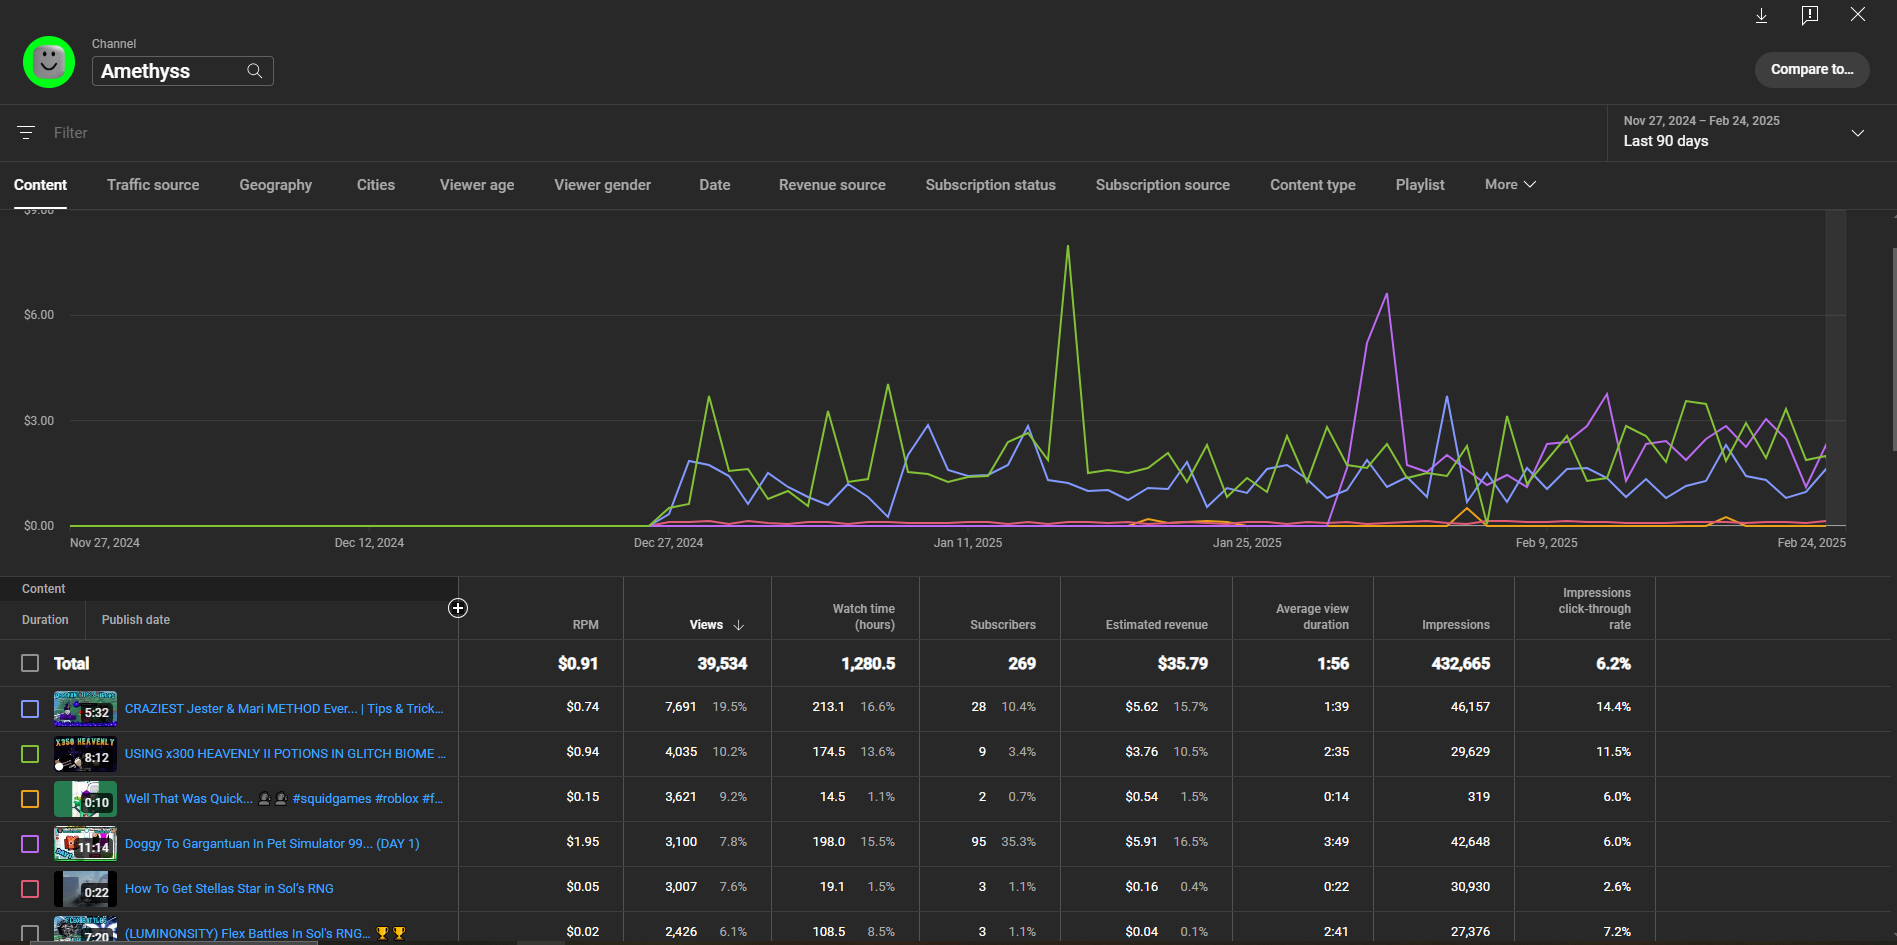Click the Total estimated revenue $35.79

(1182, 663)
